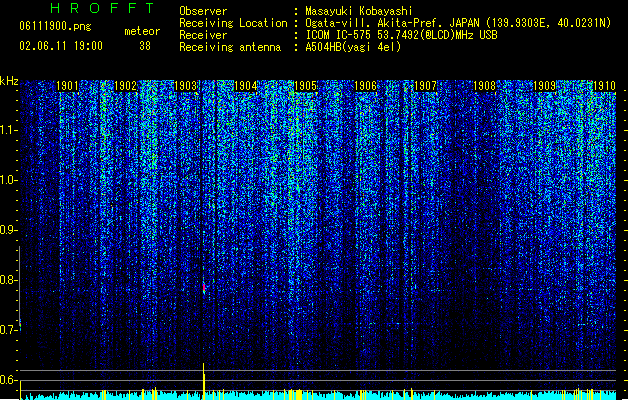Click the Receiving antenna label
Screen dimensions: 629x400
[230, 47]
